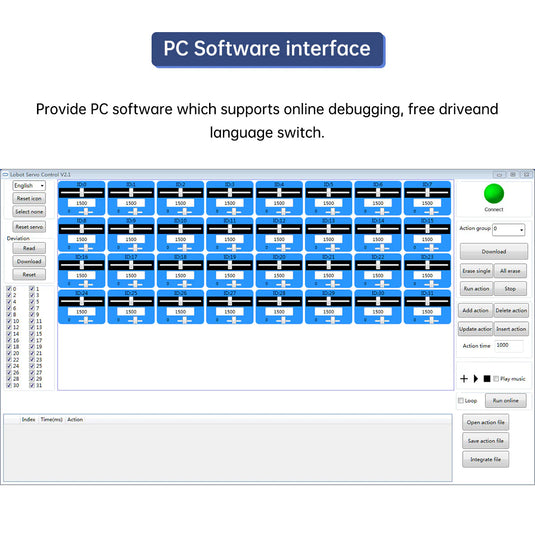535x535 pixels.
Task: Expand the Action group dropdown
Action: tap(508, 229)
